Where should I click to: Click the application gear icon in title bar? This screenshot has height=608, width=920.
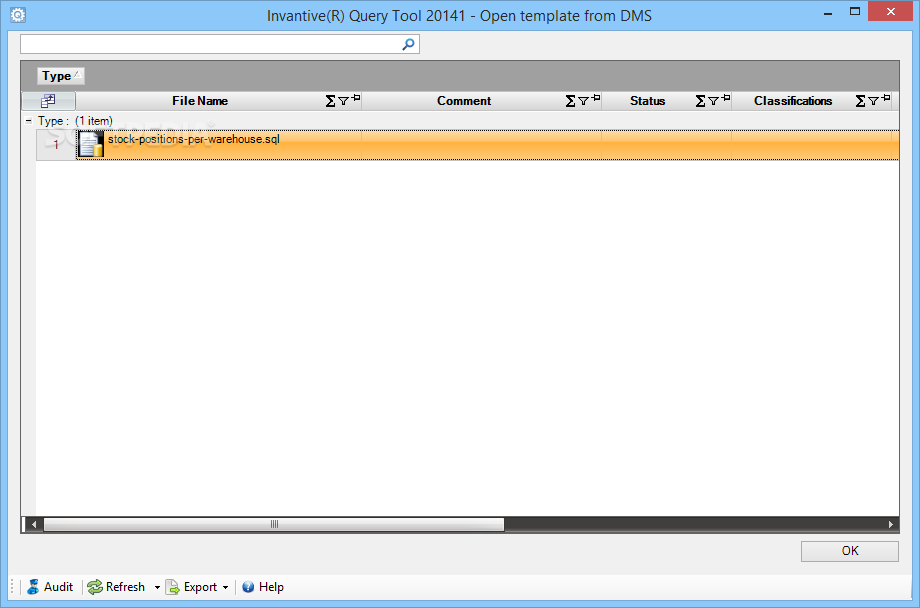click(x=18, y=15)
